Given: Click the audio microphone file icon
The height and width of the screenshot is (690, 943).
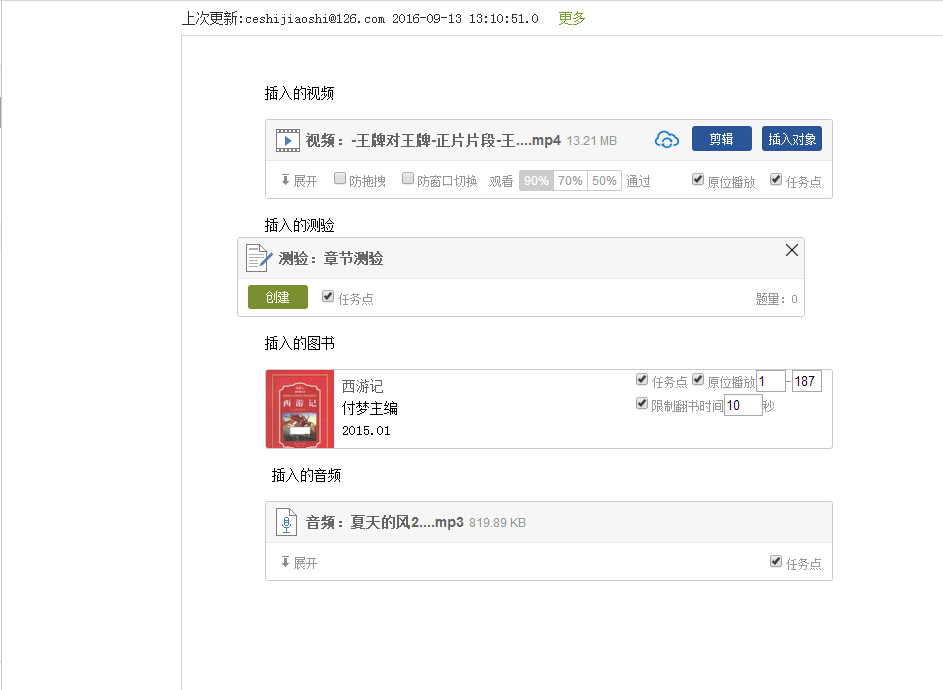Looking at the screenshot, I should coord(286,522).
